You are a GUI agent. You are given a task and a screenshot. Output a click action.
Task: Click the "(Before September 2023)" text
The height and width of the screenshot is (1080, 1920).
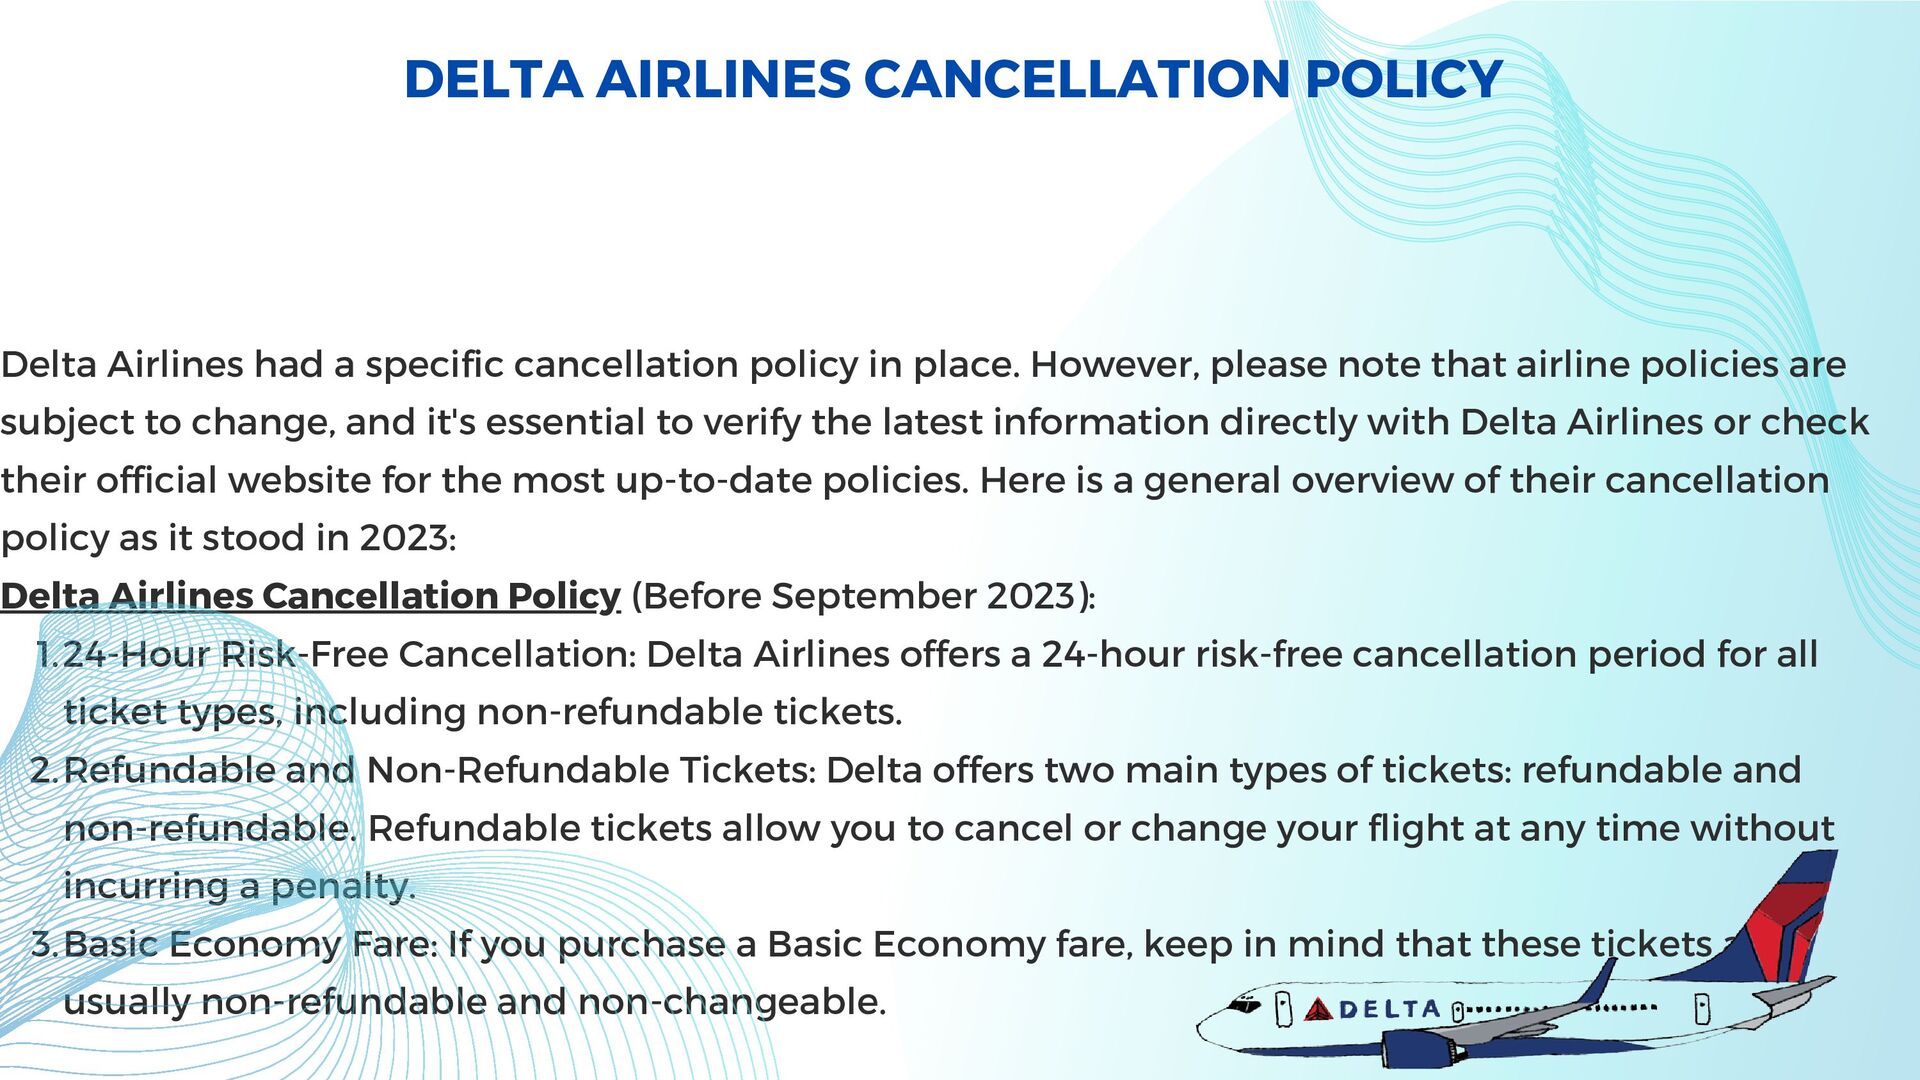[863, 596]
